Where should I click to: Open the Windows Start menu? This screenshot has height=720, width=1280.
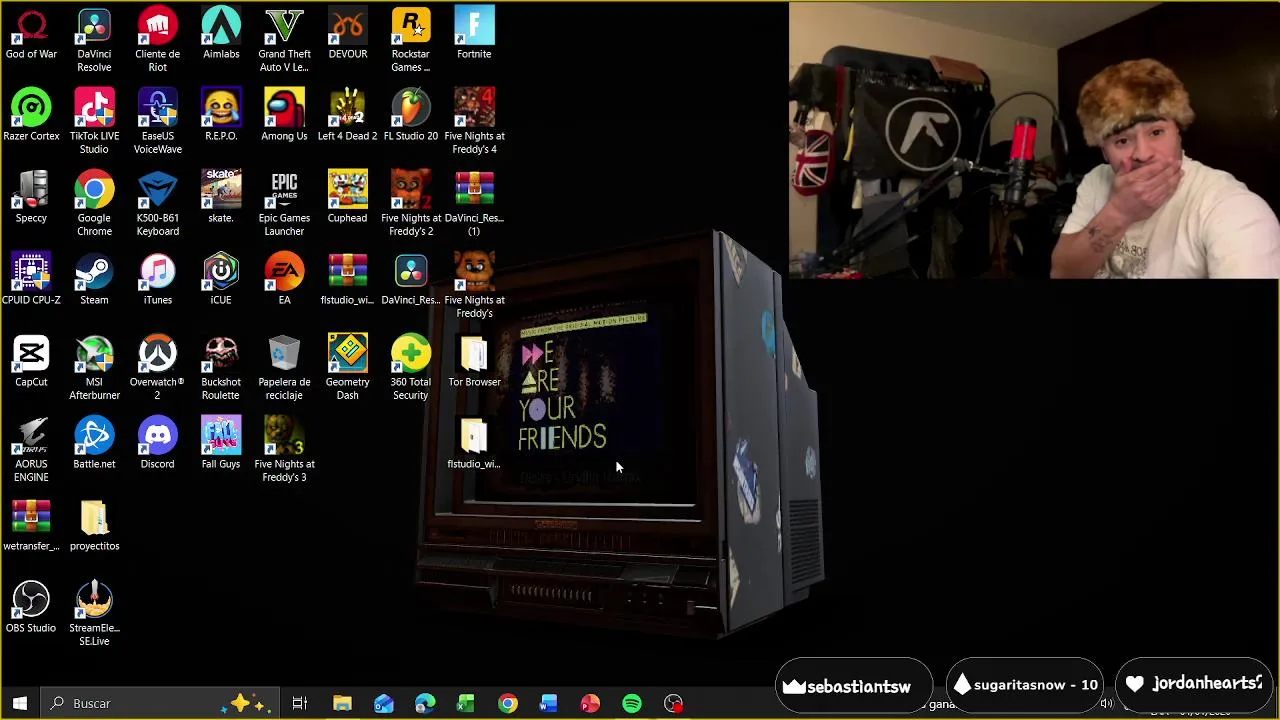pos(19,703)
